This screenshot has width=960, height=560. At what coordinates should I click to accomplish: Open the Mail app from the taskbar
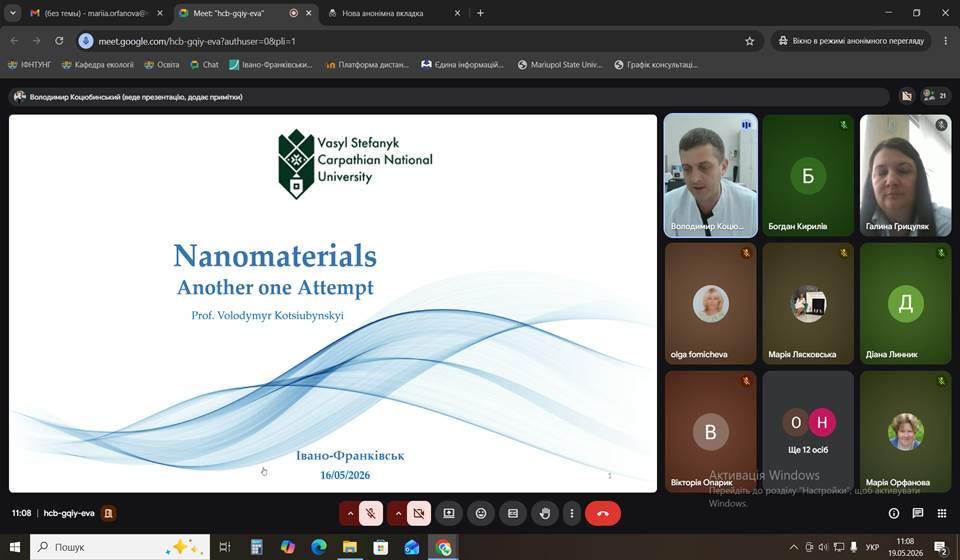coord(412,547)
